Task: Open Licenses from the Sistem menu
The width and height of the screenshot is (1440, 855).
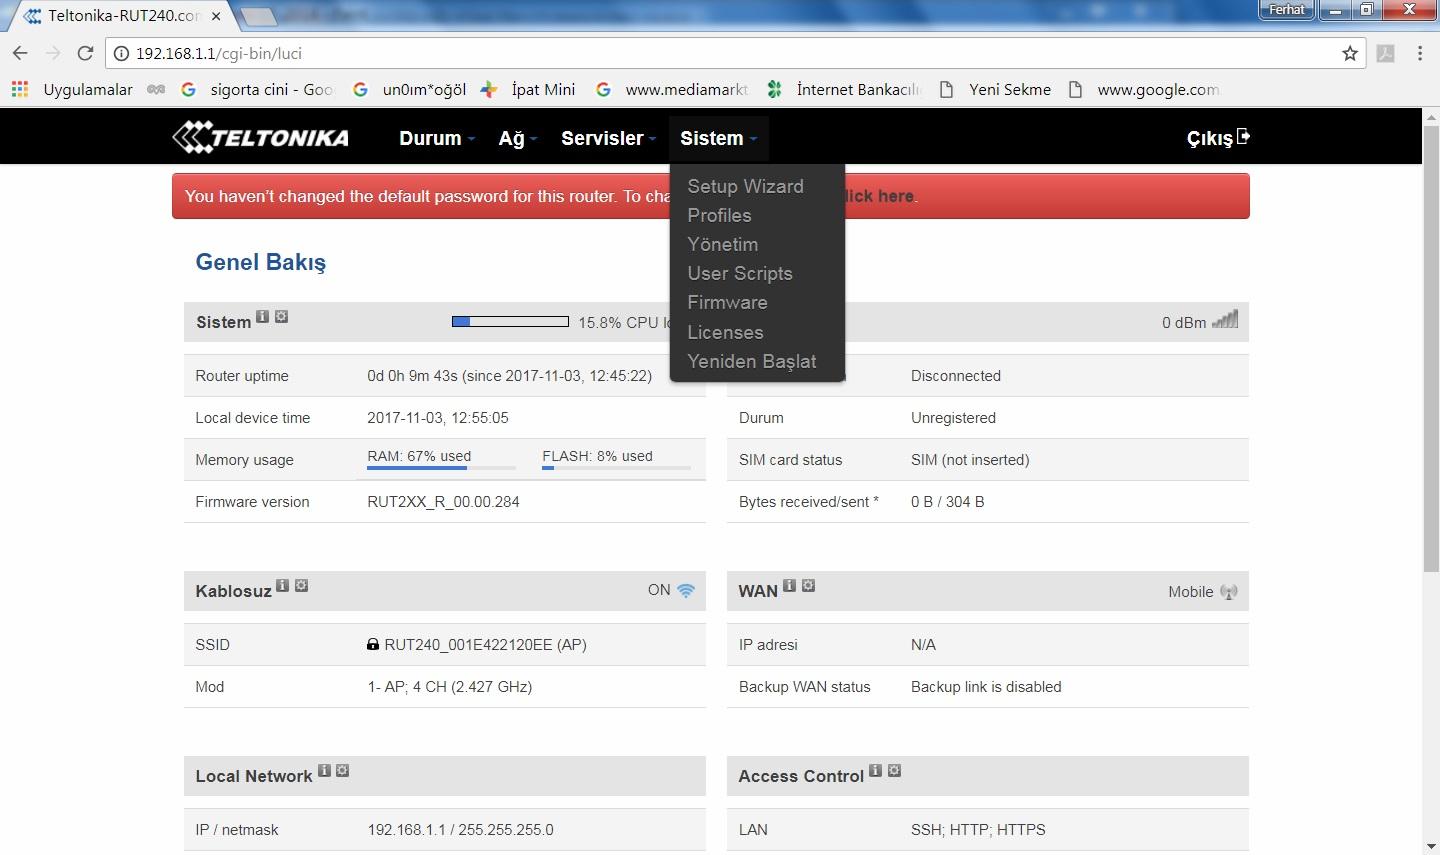Action: (725, 332)
